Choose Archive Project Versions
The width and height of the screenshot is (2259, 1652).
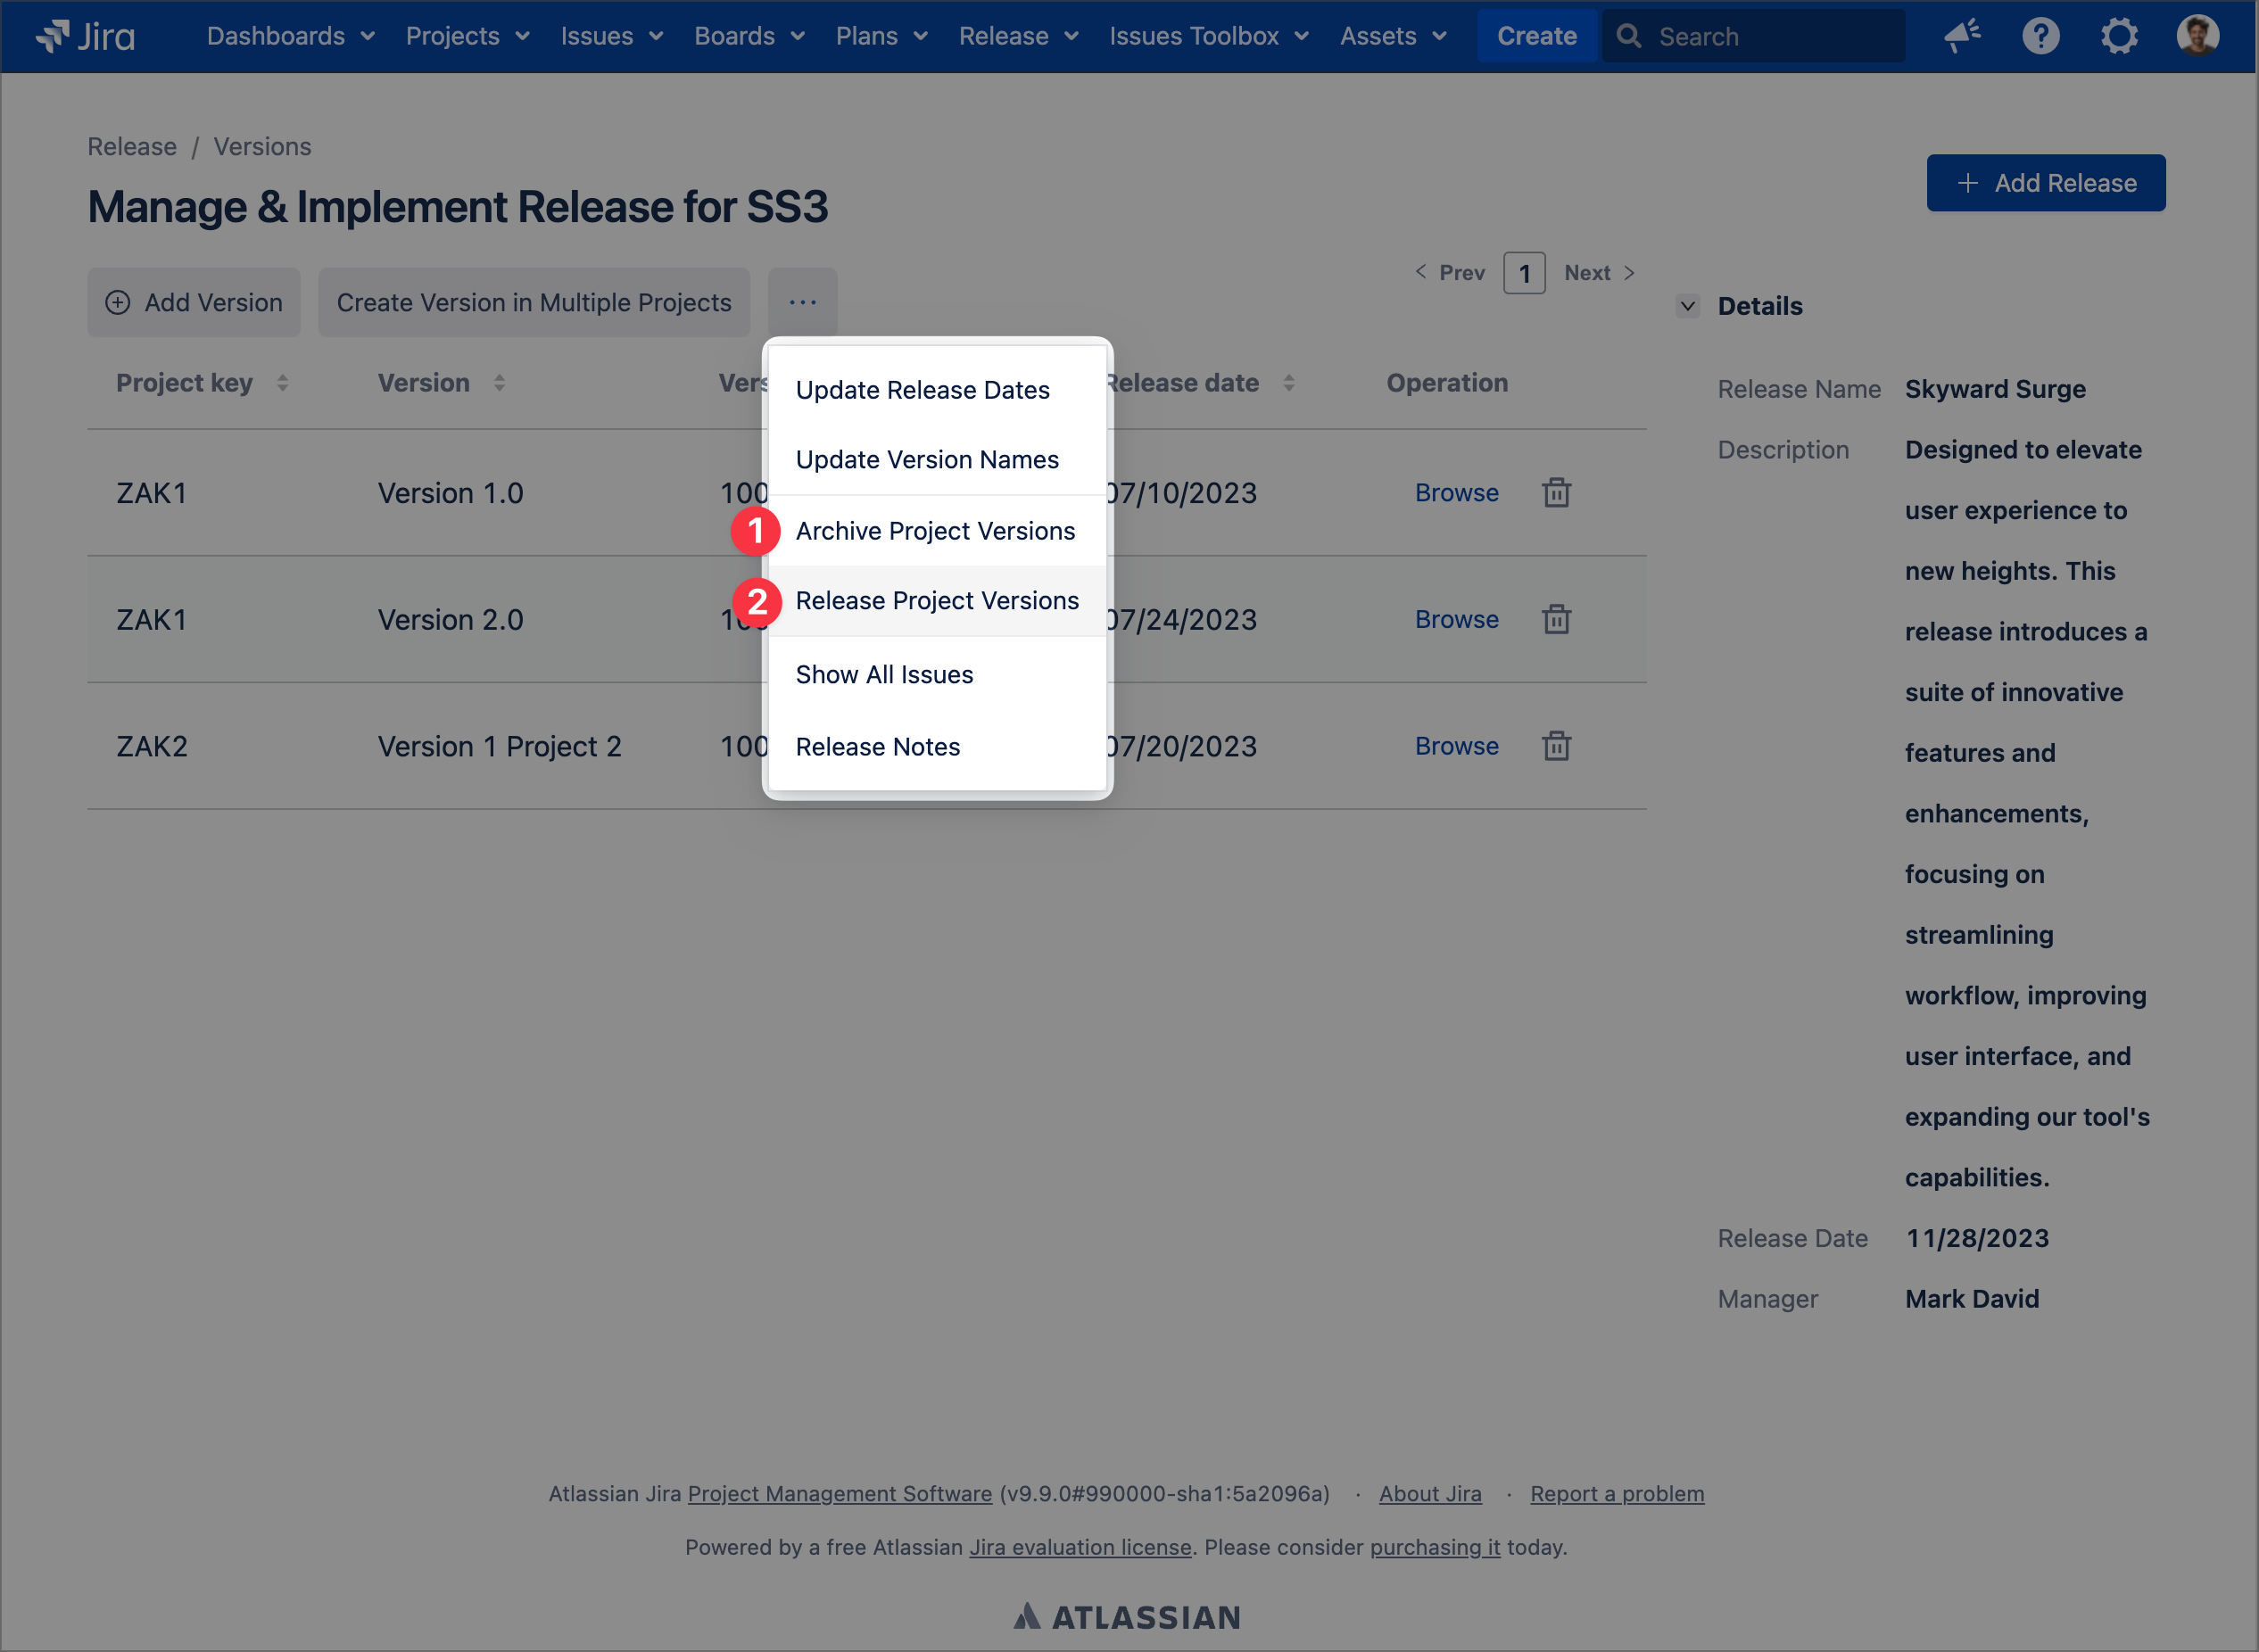tap(937, 531)
